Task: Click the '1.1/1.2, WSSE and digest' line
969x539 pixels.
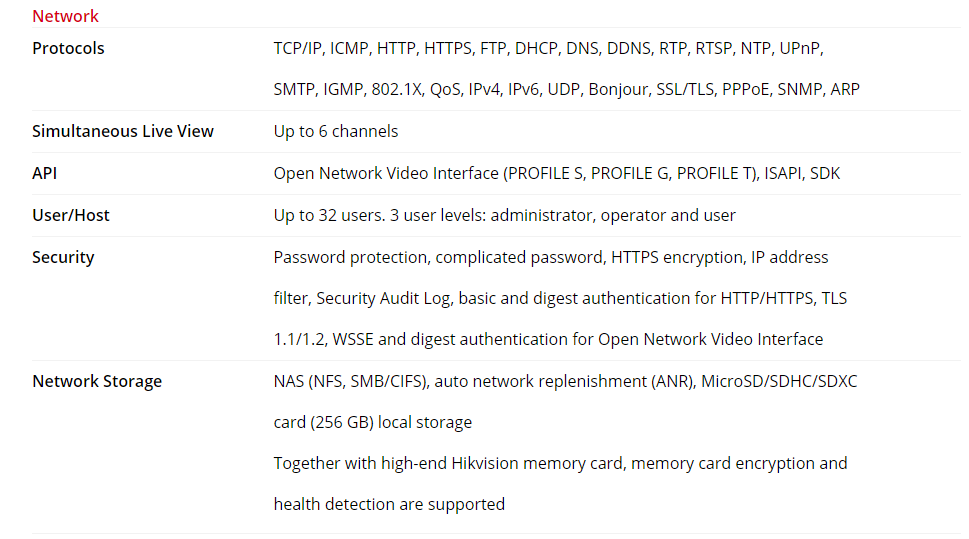Action: coord(548,339)
